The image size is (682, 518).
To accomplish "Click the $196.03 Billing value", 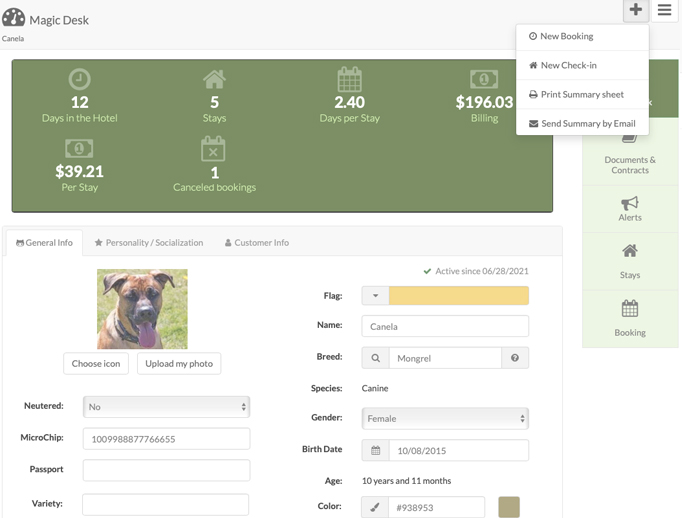I will point(484,102).
